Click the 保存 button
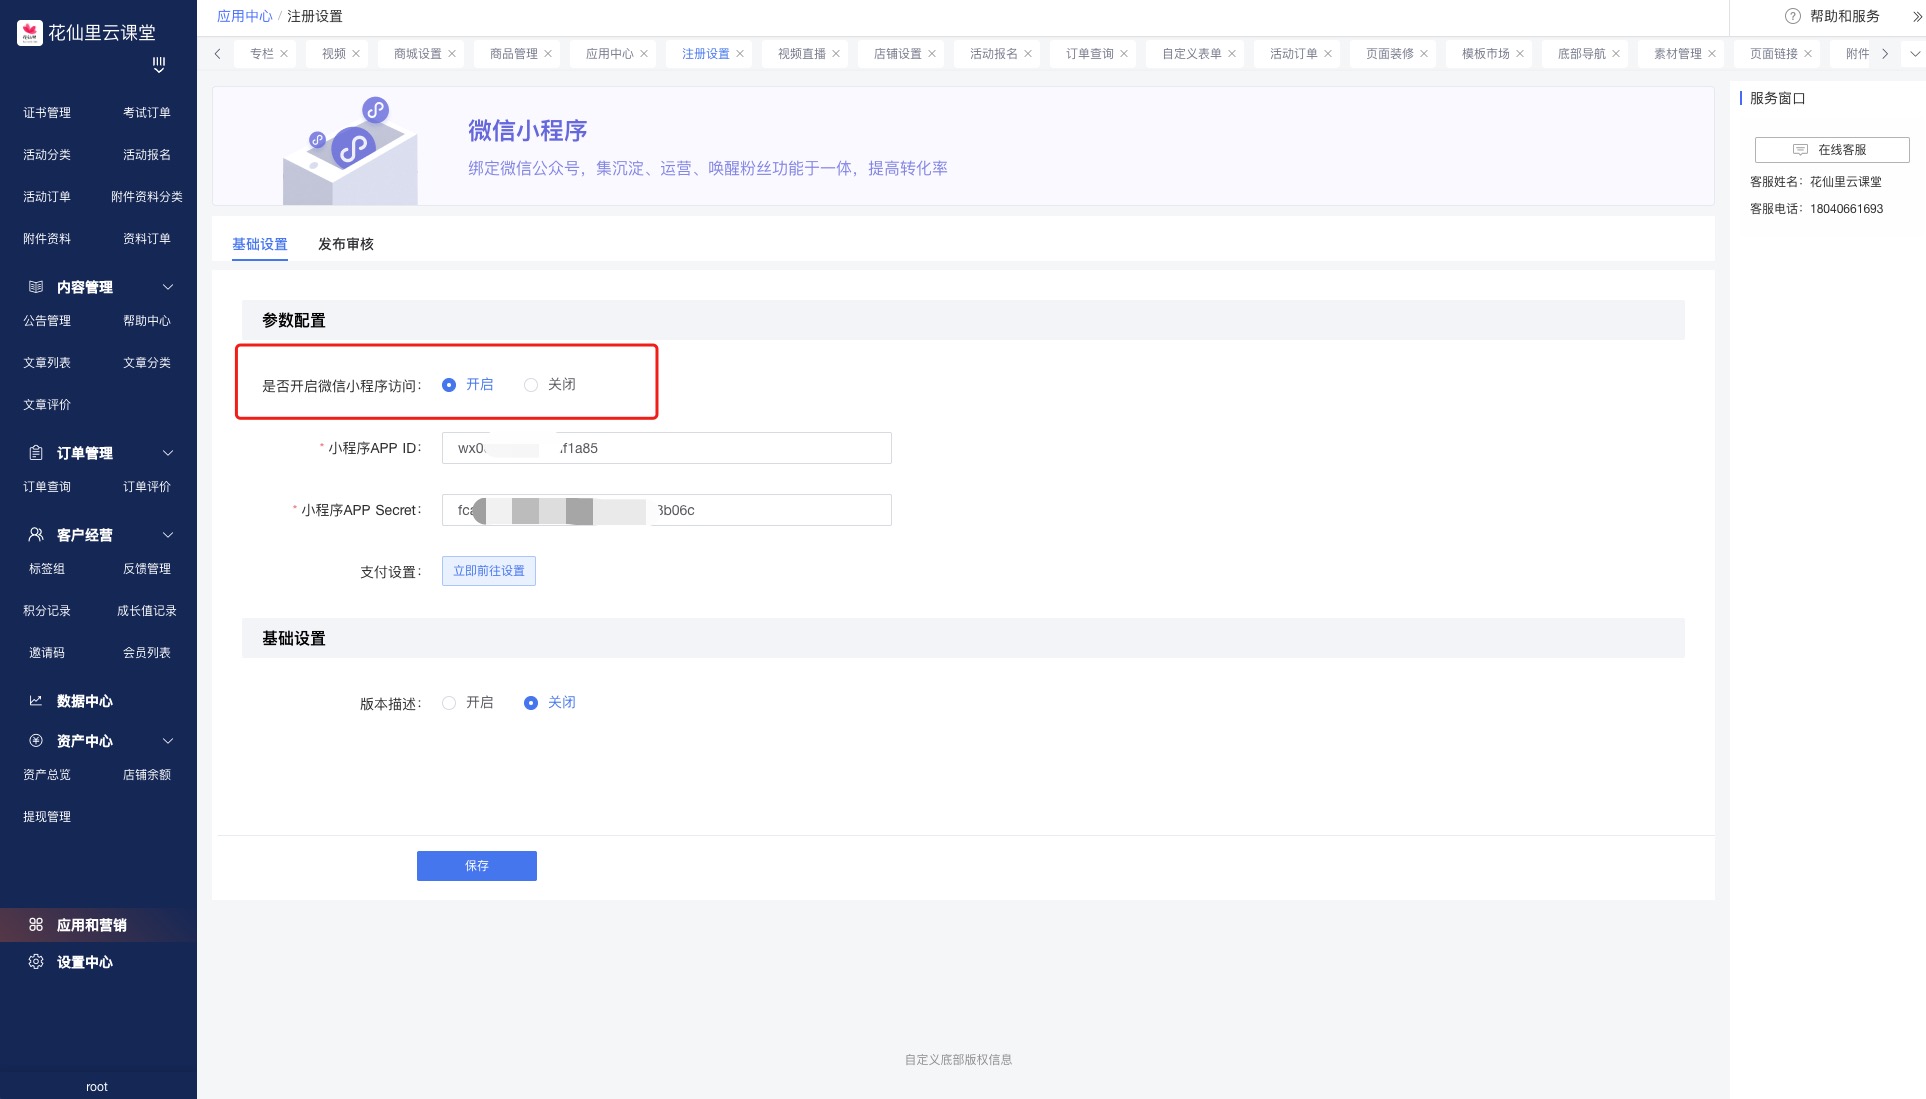This screenshot has width=1926, height=1099. tap(477, 866)
